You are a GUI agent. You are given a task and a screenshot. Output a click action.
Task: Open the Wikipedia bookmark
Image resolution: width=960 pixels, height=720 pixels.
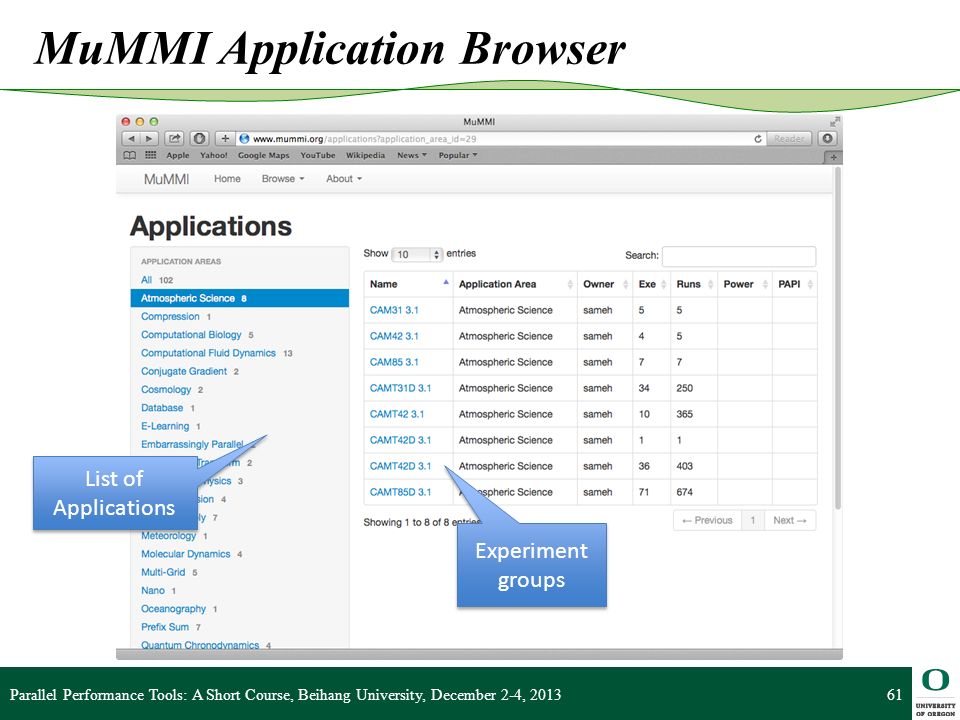[x=366, y=156]
